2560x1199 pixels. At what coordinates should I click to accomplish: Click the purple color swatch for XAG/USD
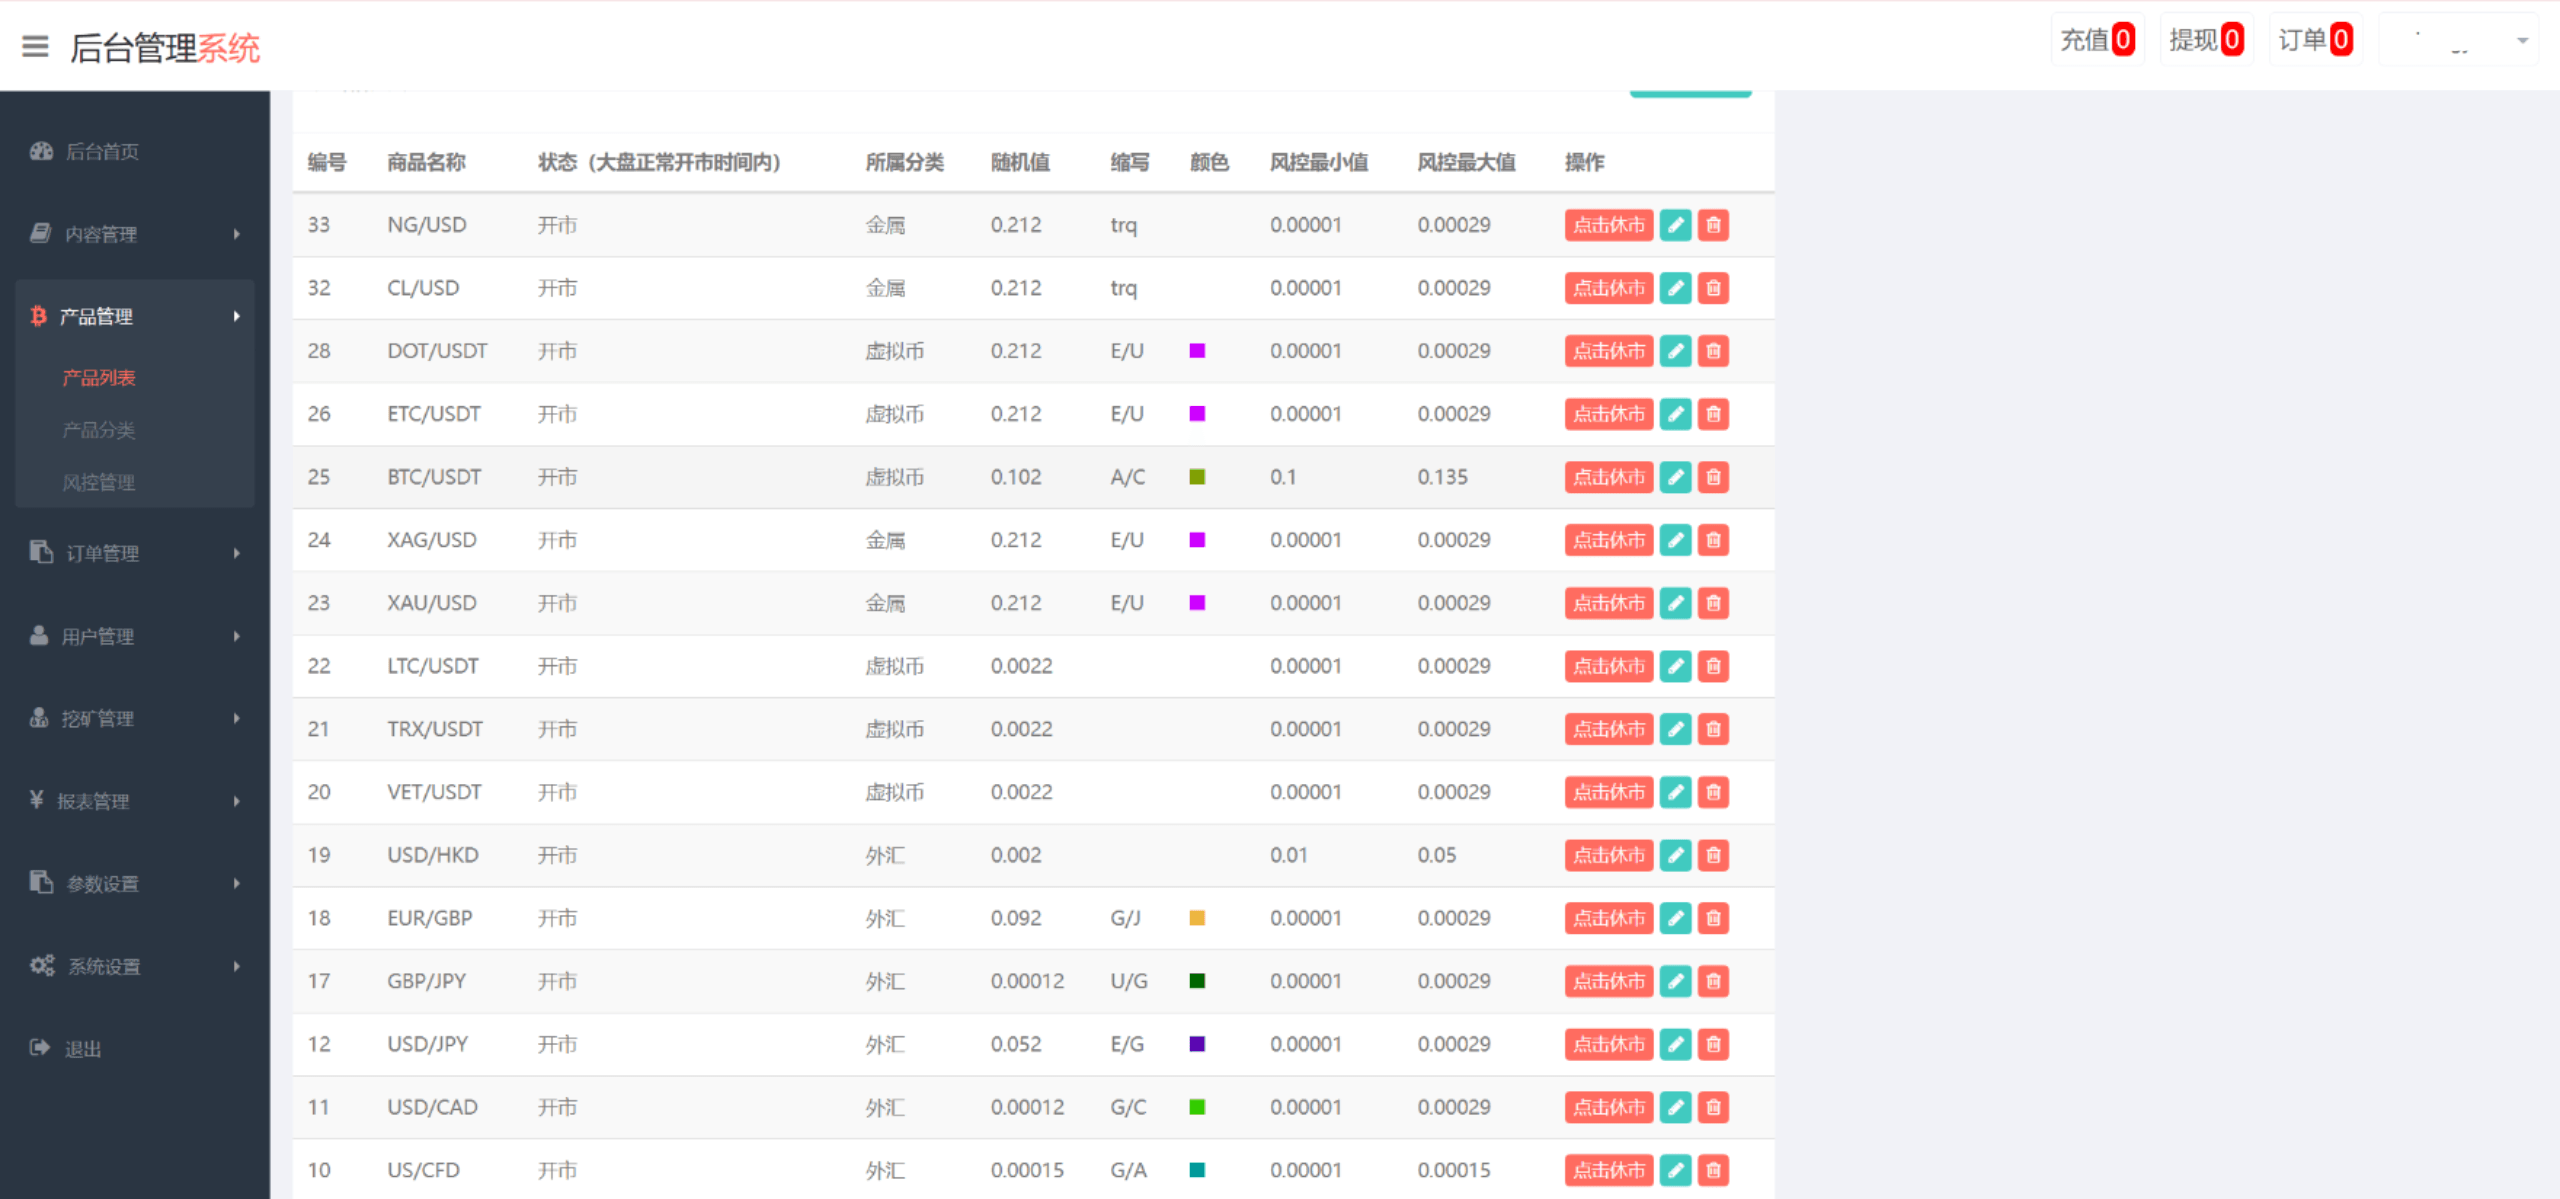pyautogui.click(x=1197, y=540)
